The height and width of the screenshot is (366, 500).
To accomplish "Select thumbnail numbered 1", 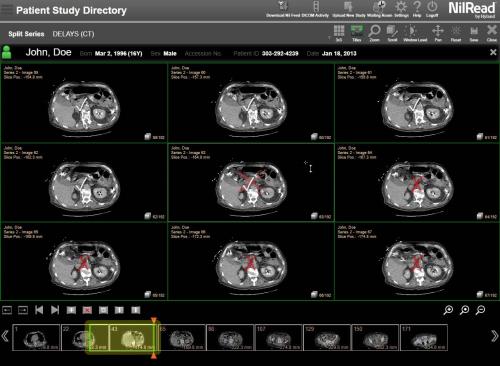I will (x=36, y=338).
